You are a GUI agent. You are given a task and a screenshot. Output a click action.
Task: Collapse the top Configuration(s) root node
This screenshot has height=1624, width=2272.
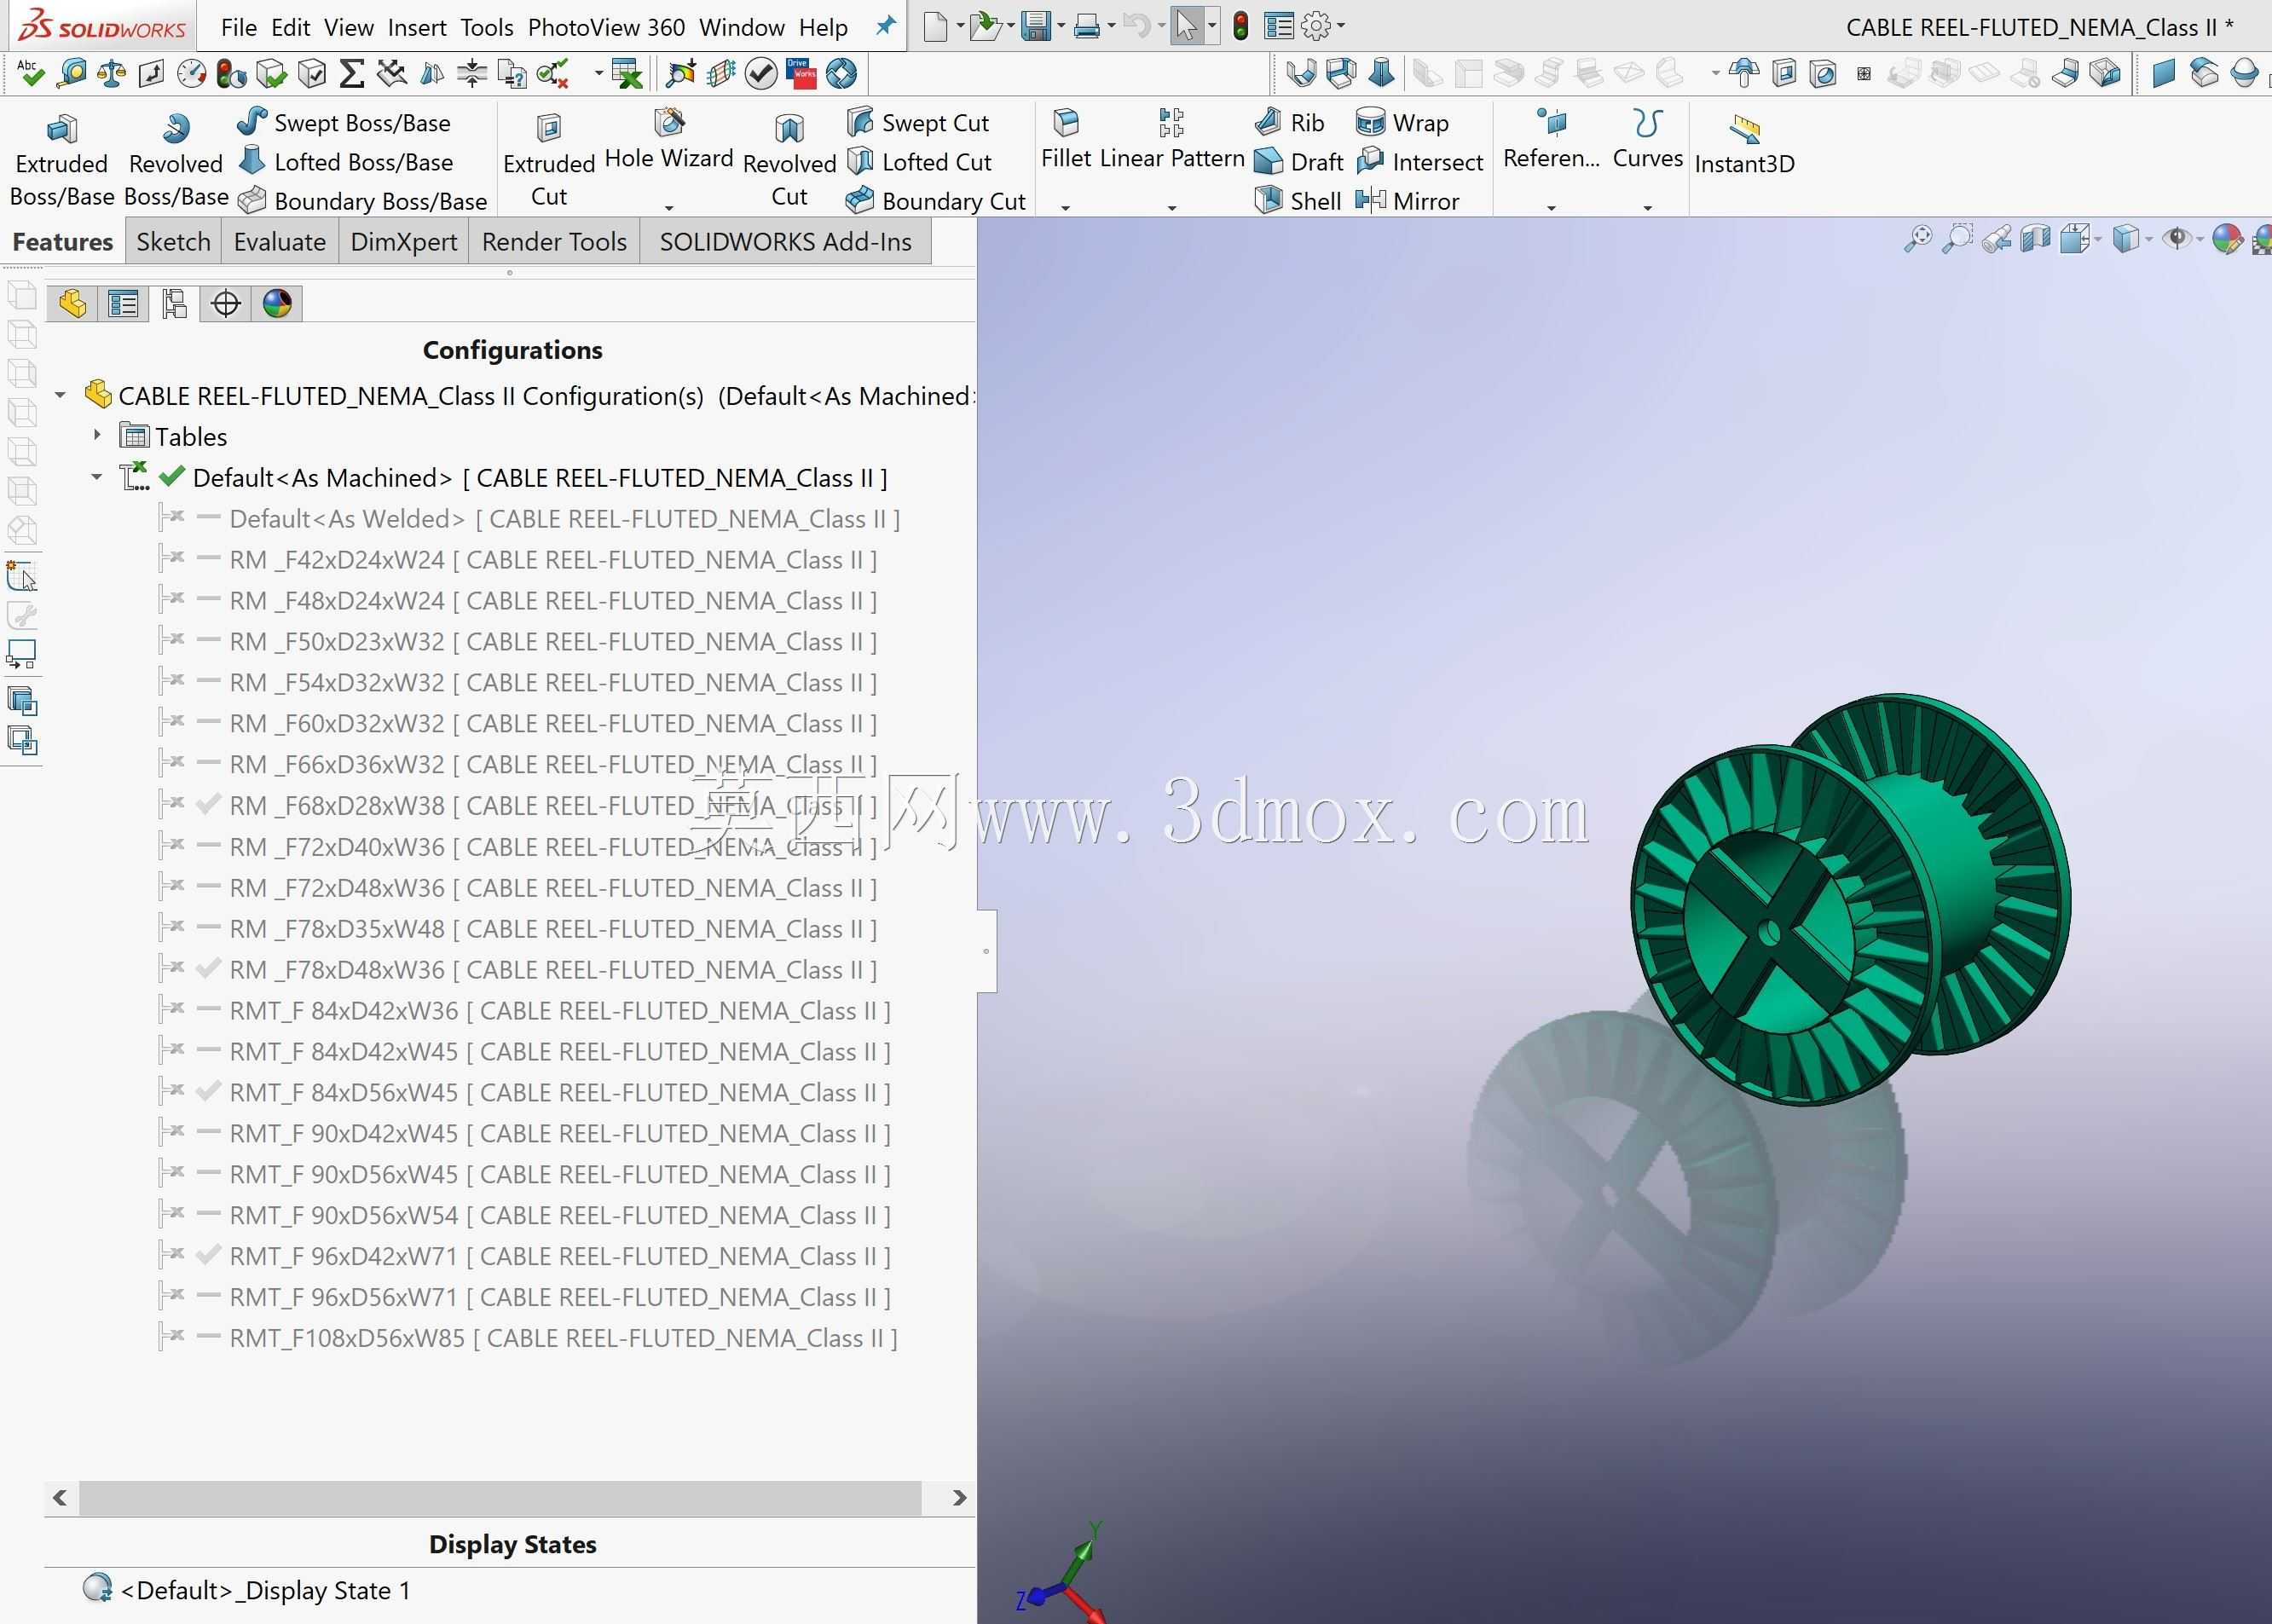[x=60, y=395]
